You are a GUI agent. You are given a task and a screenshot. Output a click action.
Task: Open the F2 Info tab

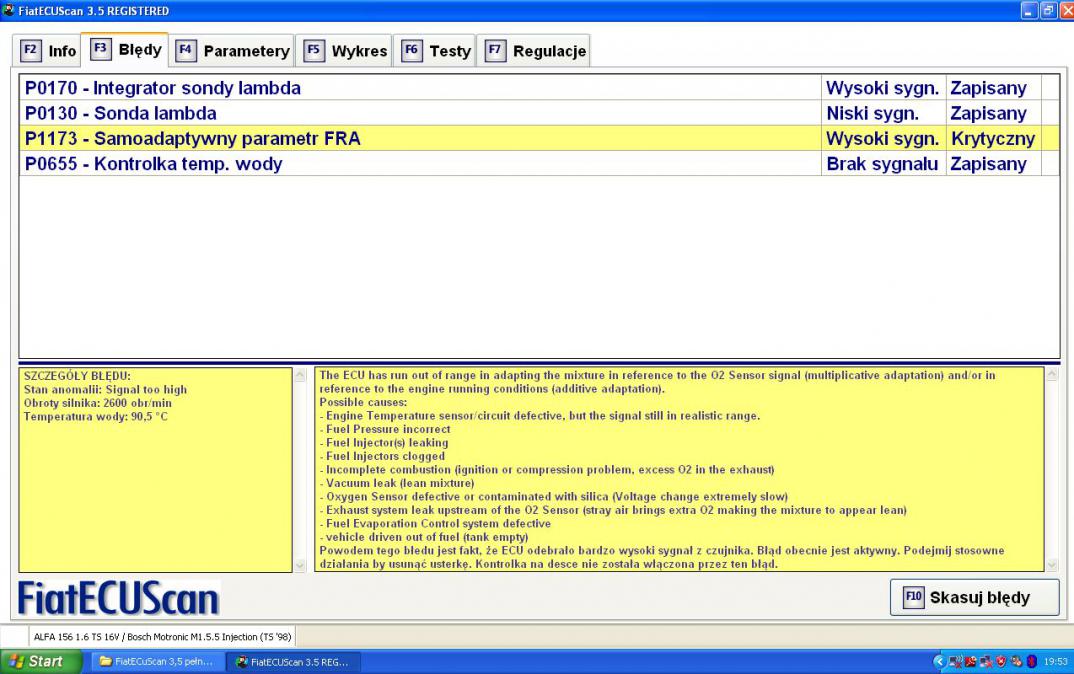[49, 51]
